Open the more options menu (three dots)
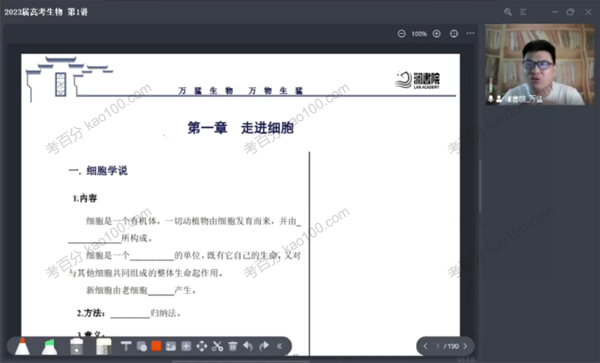The height and width of the screenshot is (363, 600). 470,33
